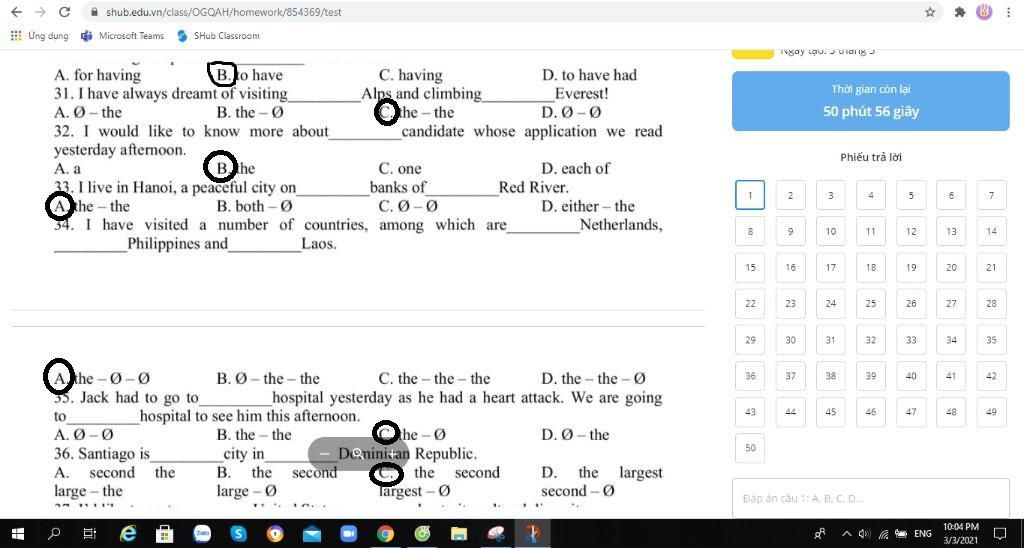Open the Paint app on the taskbar
This screenshot has height=548, width=1024.
pyautogui.click(x=496, y=534)
